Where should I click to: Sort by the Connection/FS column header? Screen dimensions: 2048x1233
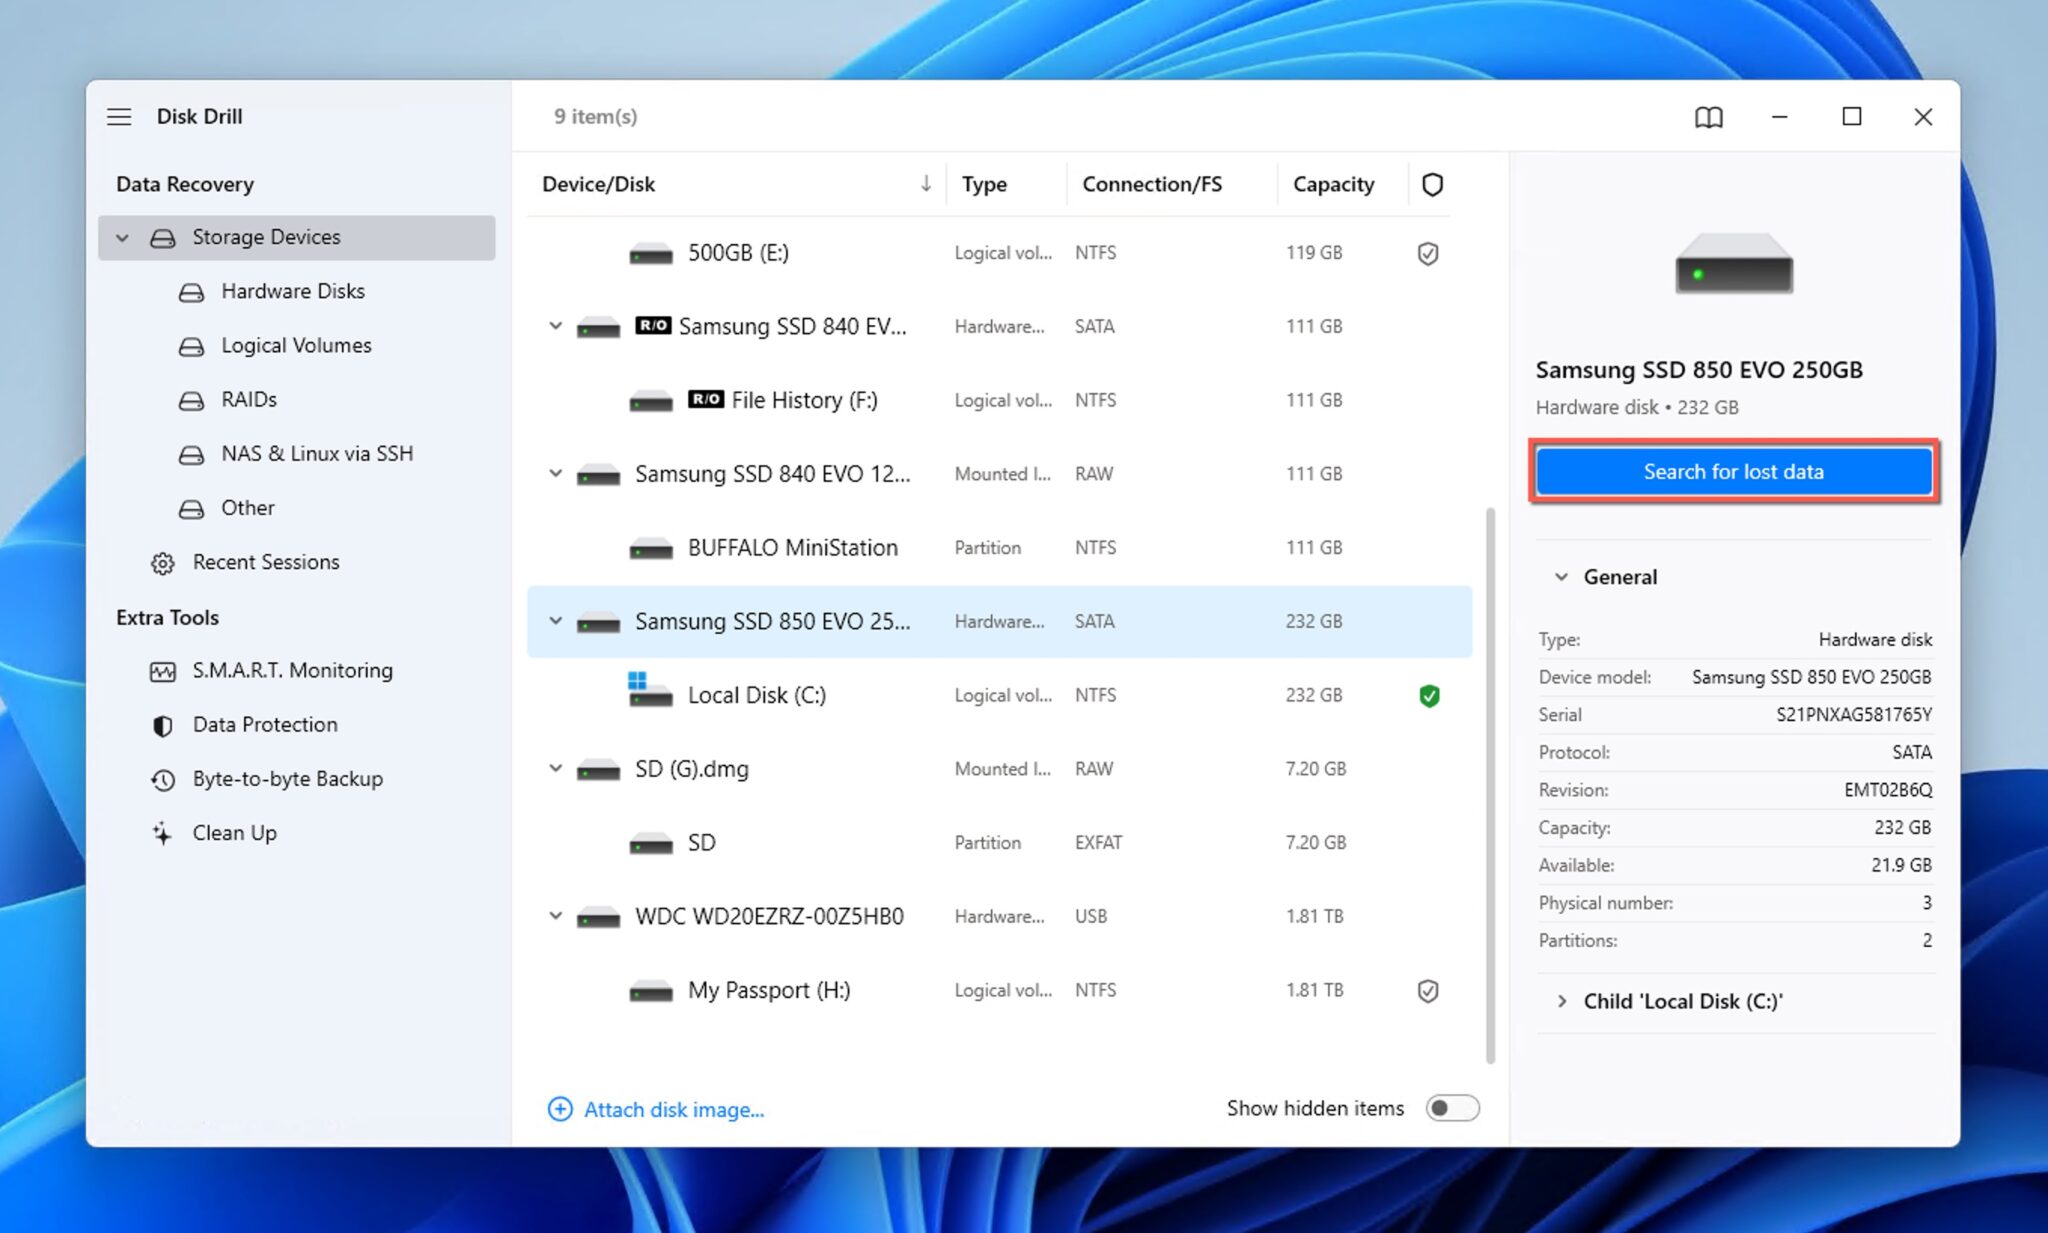[1152, 184]
